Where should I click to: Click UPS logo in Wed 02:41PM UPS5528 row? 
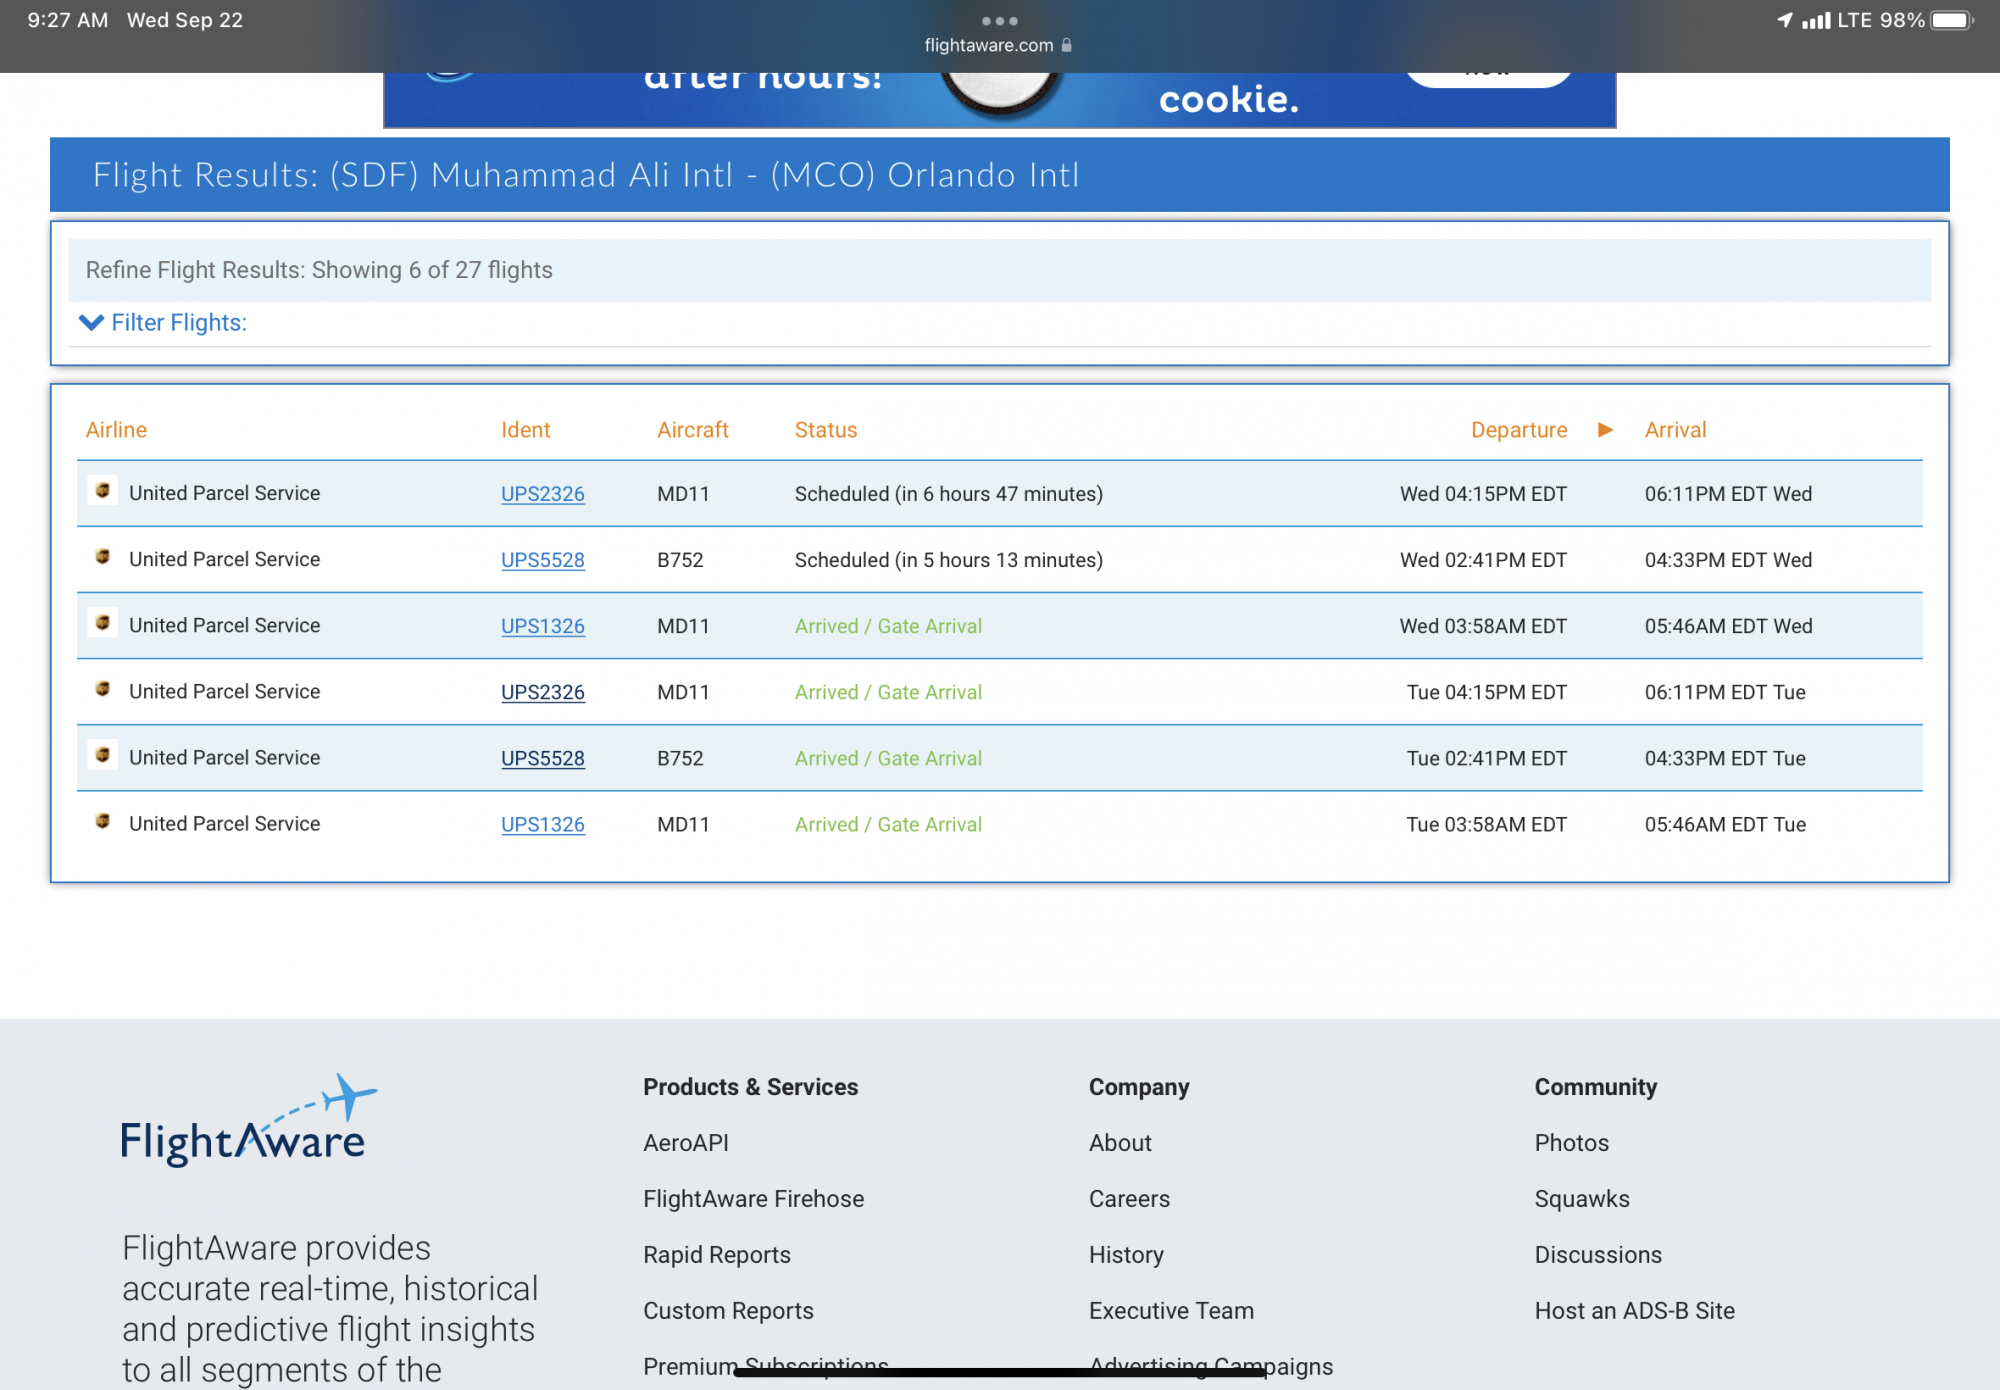click(102, 557)
